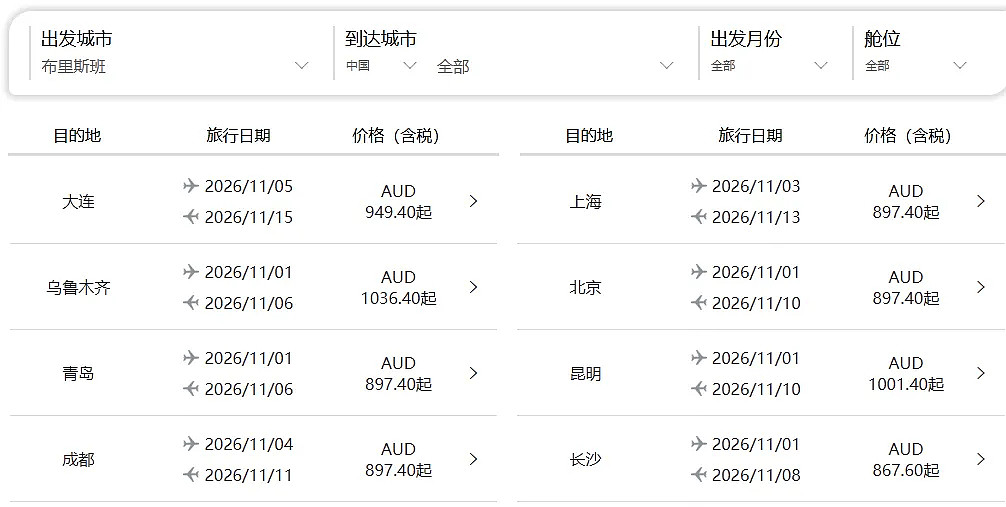Open the 出发月份 month dropdown
This screenshot has width=1006, height=507.
(x=769, y=65)
